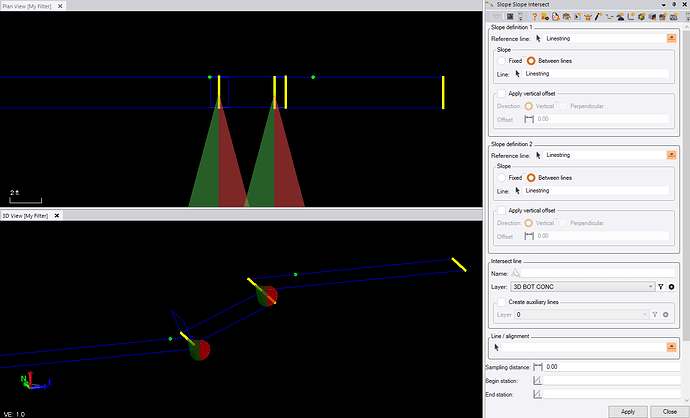Open help via orange question mark icon
Screen dimensions: 690x418
(x=535, y=17)
